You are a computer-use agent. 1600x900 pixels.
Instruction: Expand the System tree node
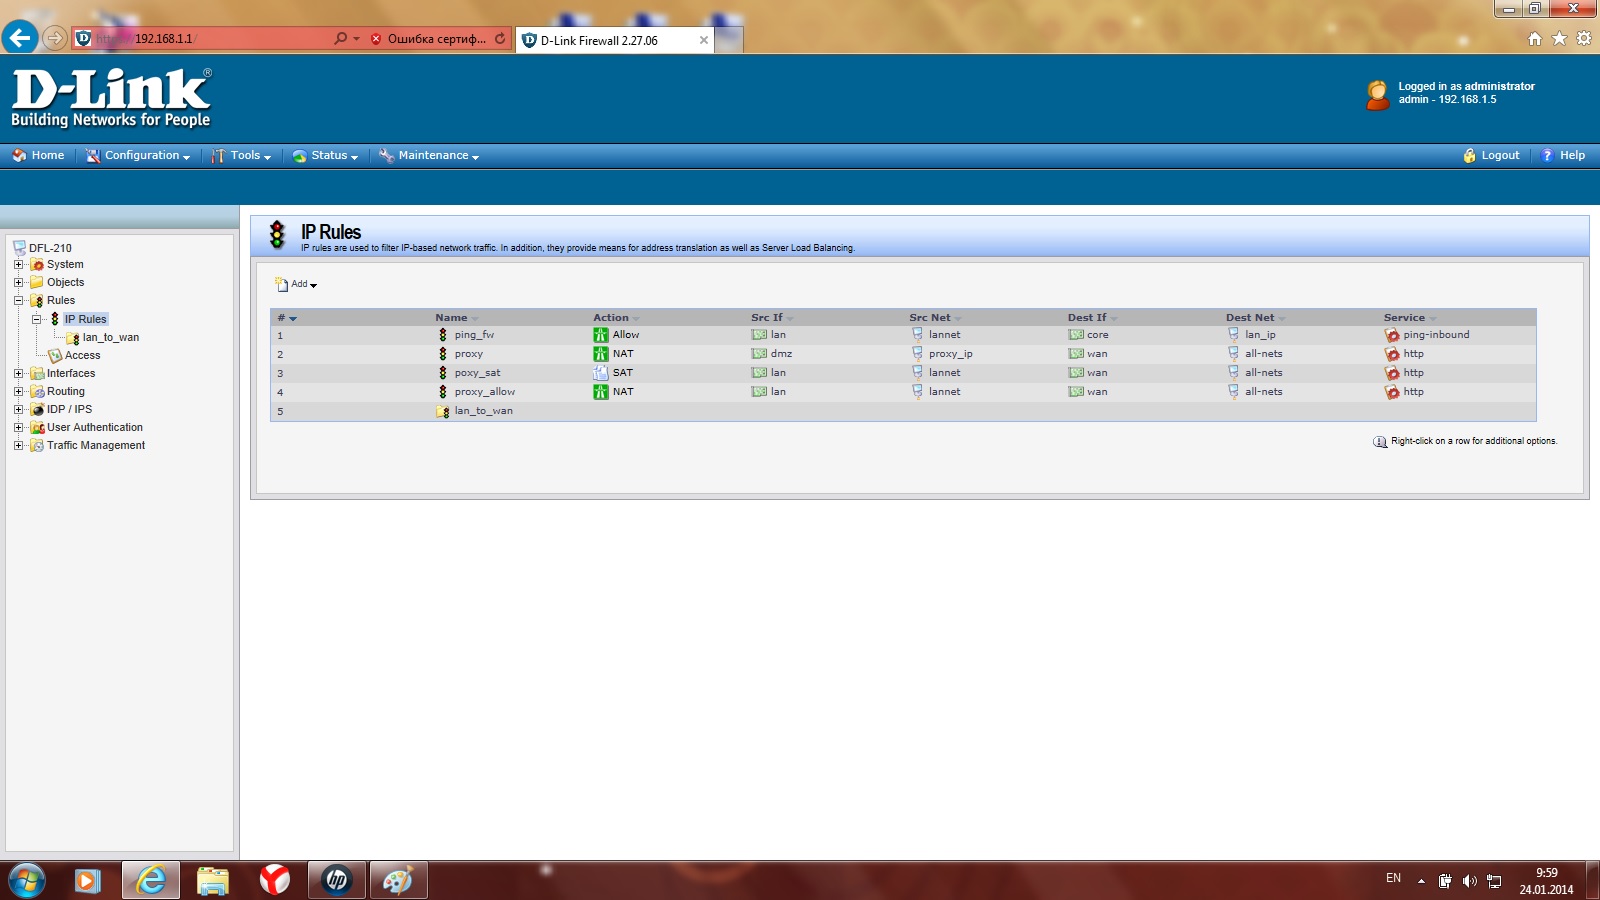point(18,265)
